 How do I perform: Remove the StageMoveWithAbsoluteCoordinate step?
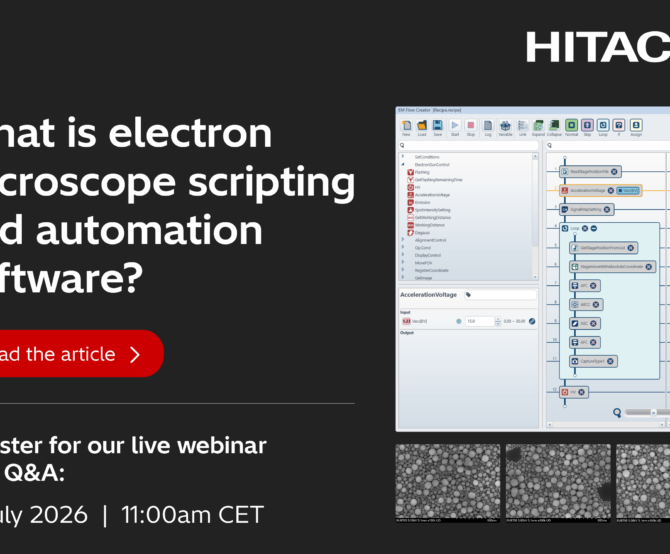pos(649,267)
